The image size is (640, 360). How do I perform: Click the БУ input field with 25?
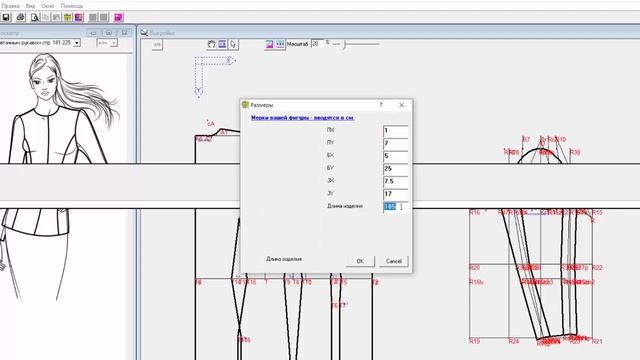[x=396, y=169]
